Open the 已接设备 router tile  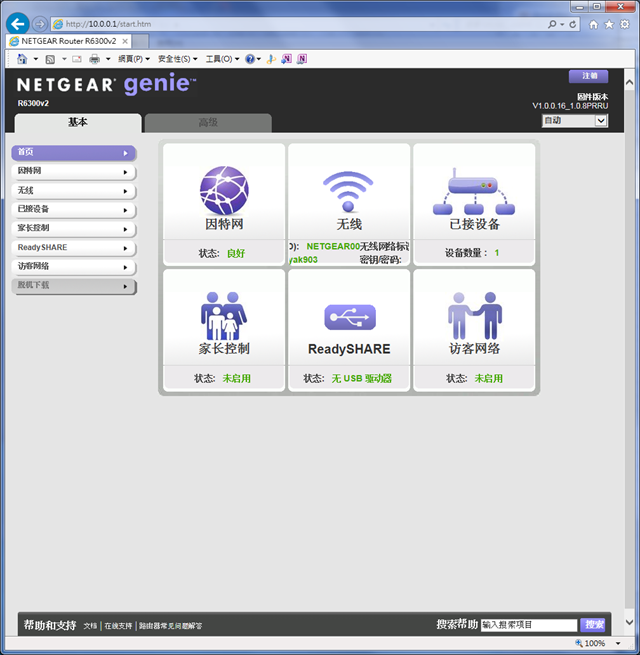pyautogui.click(x=474, y=204)
